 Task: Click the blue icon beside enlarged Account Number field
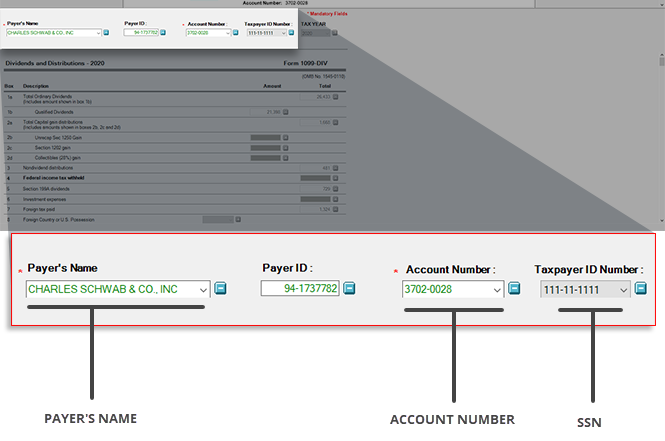click(x=514, y=288)
